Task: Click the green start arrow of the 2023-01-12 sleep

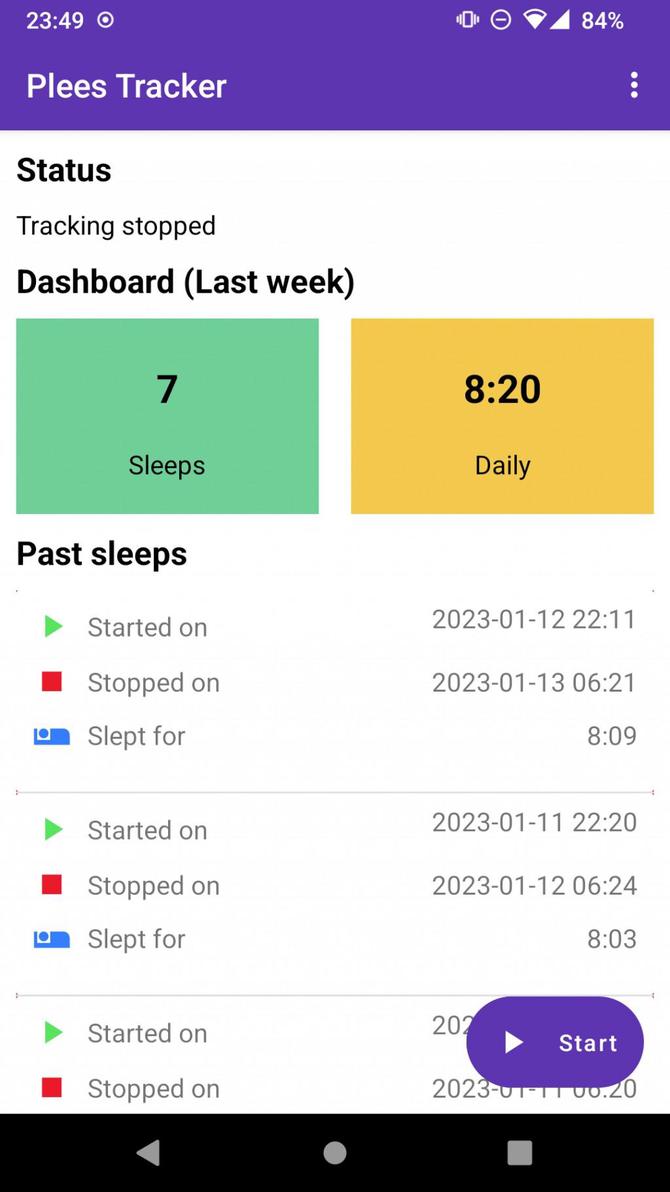Action: coord(51,626)
